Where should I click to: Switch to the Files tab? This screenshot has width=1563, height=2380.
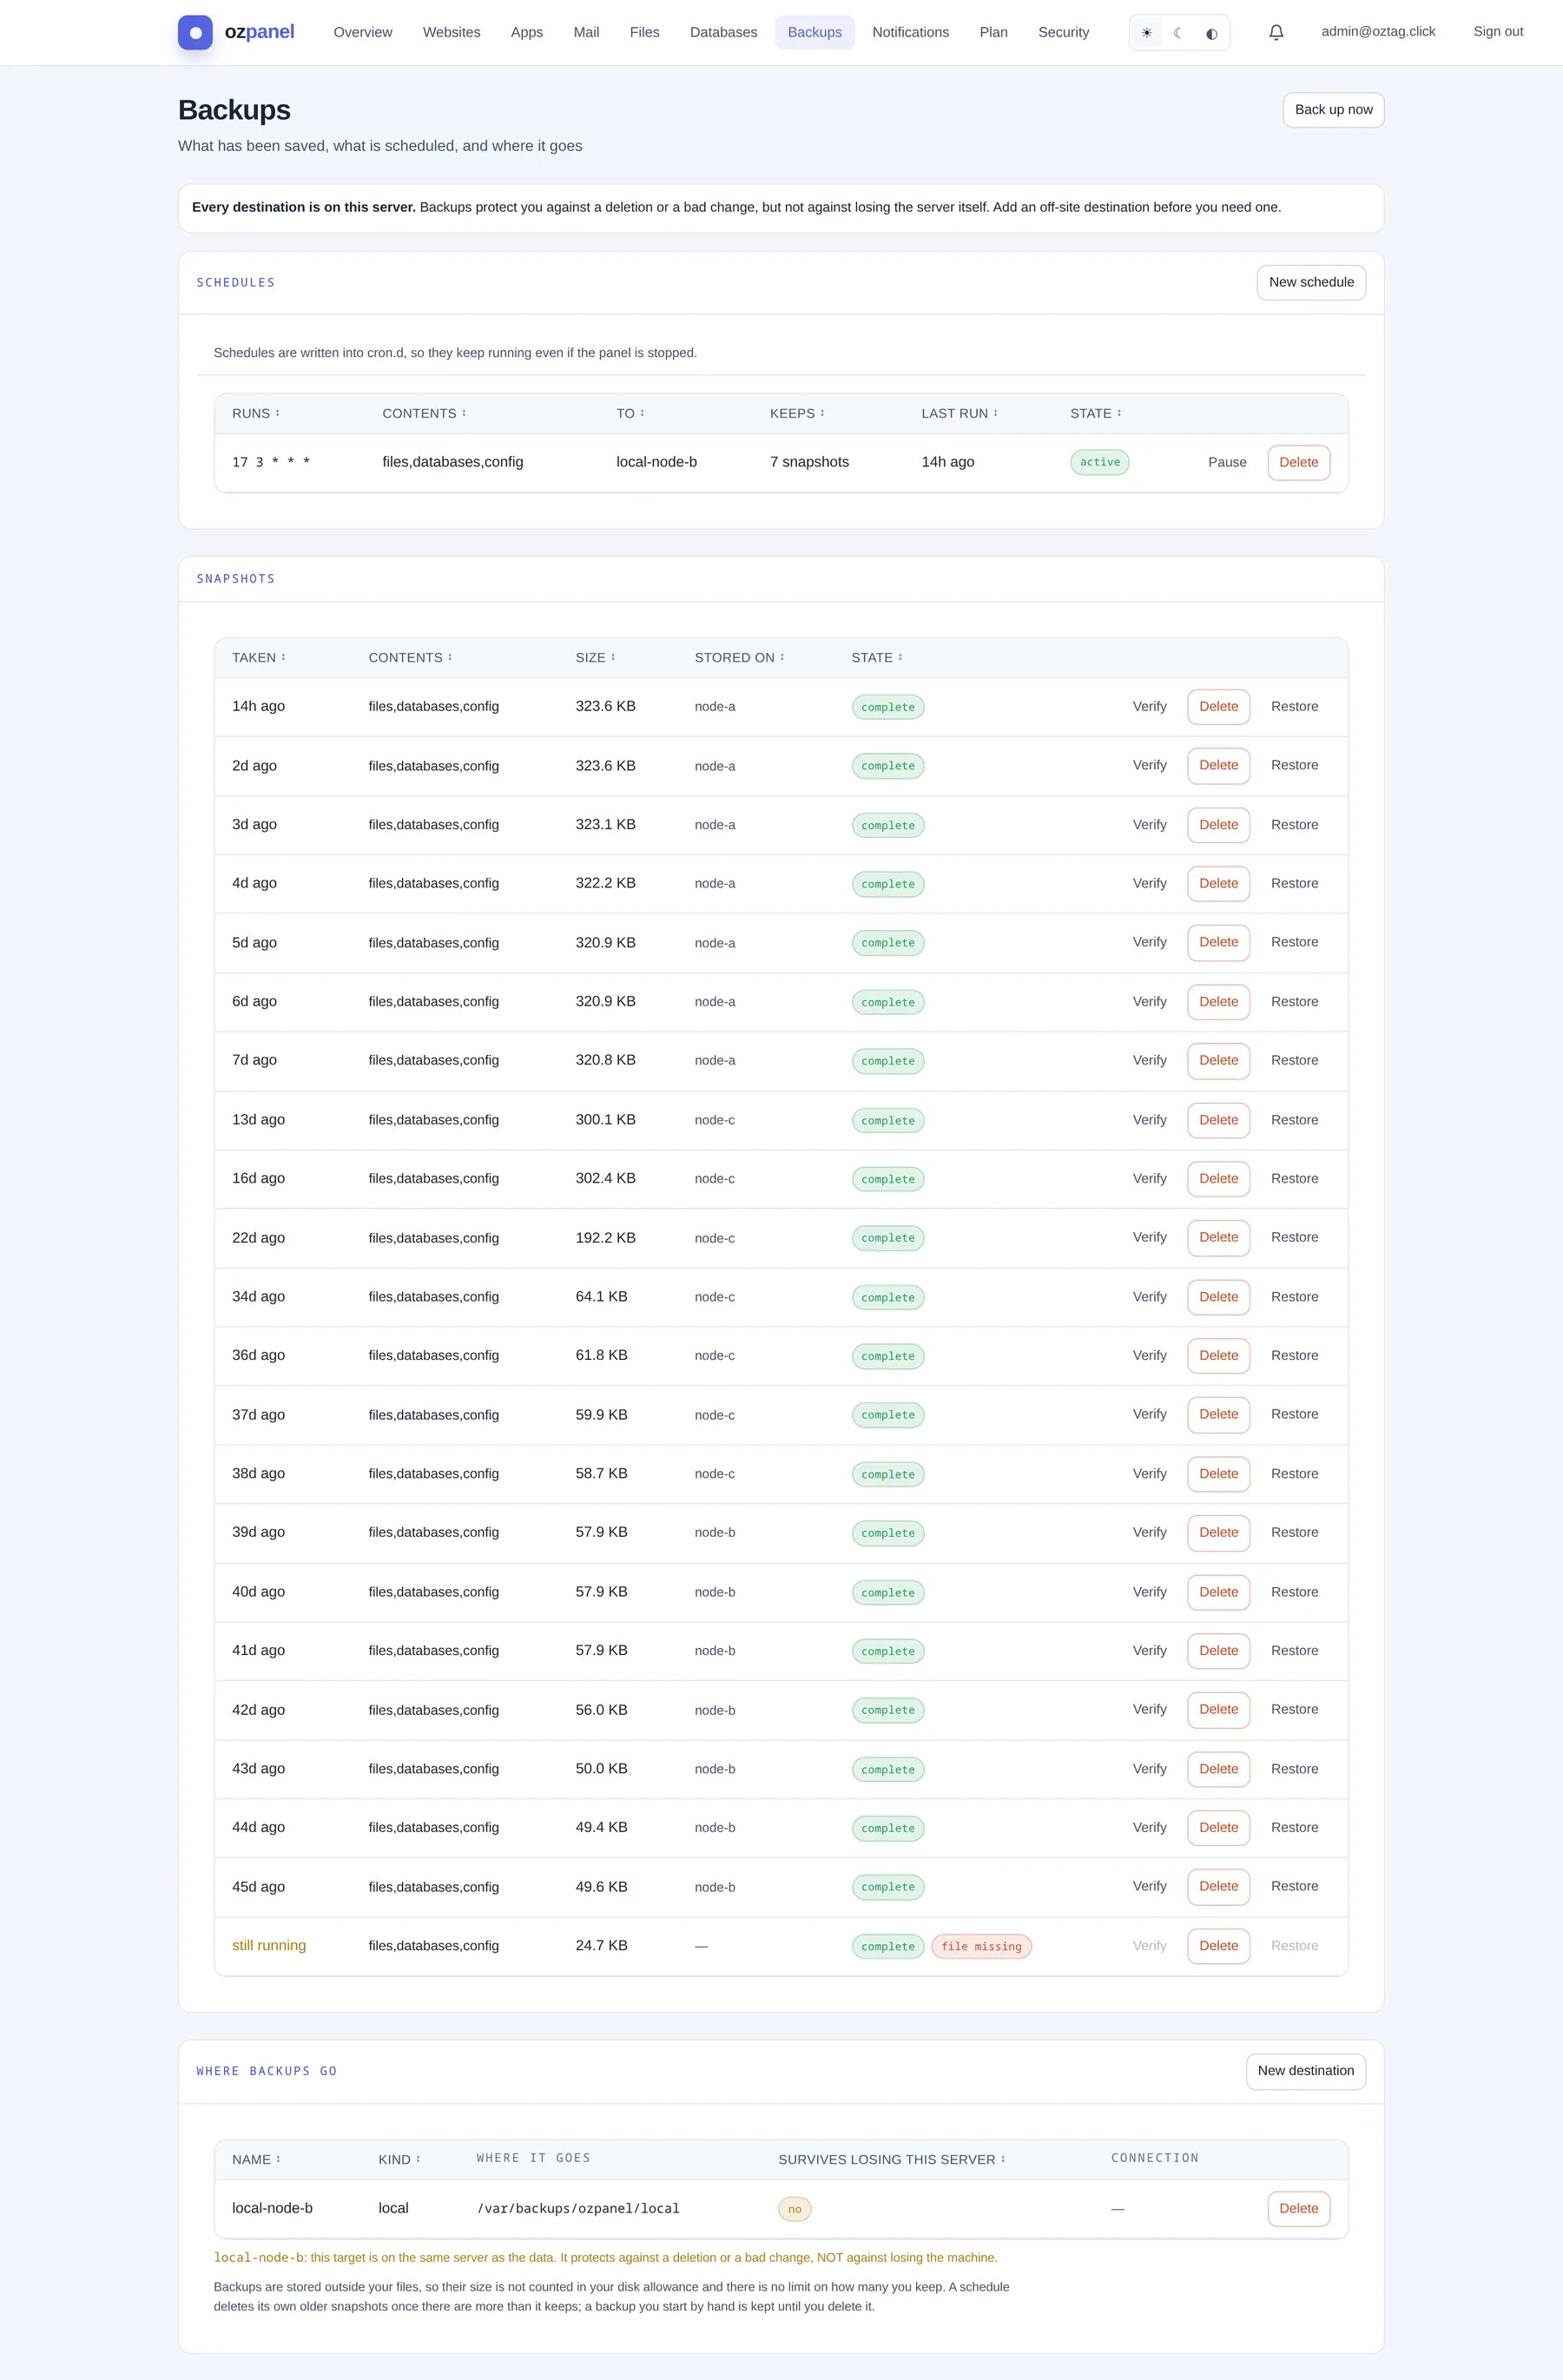tap(644, 32)
